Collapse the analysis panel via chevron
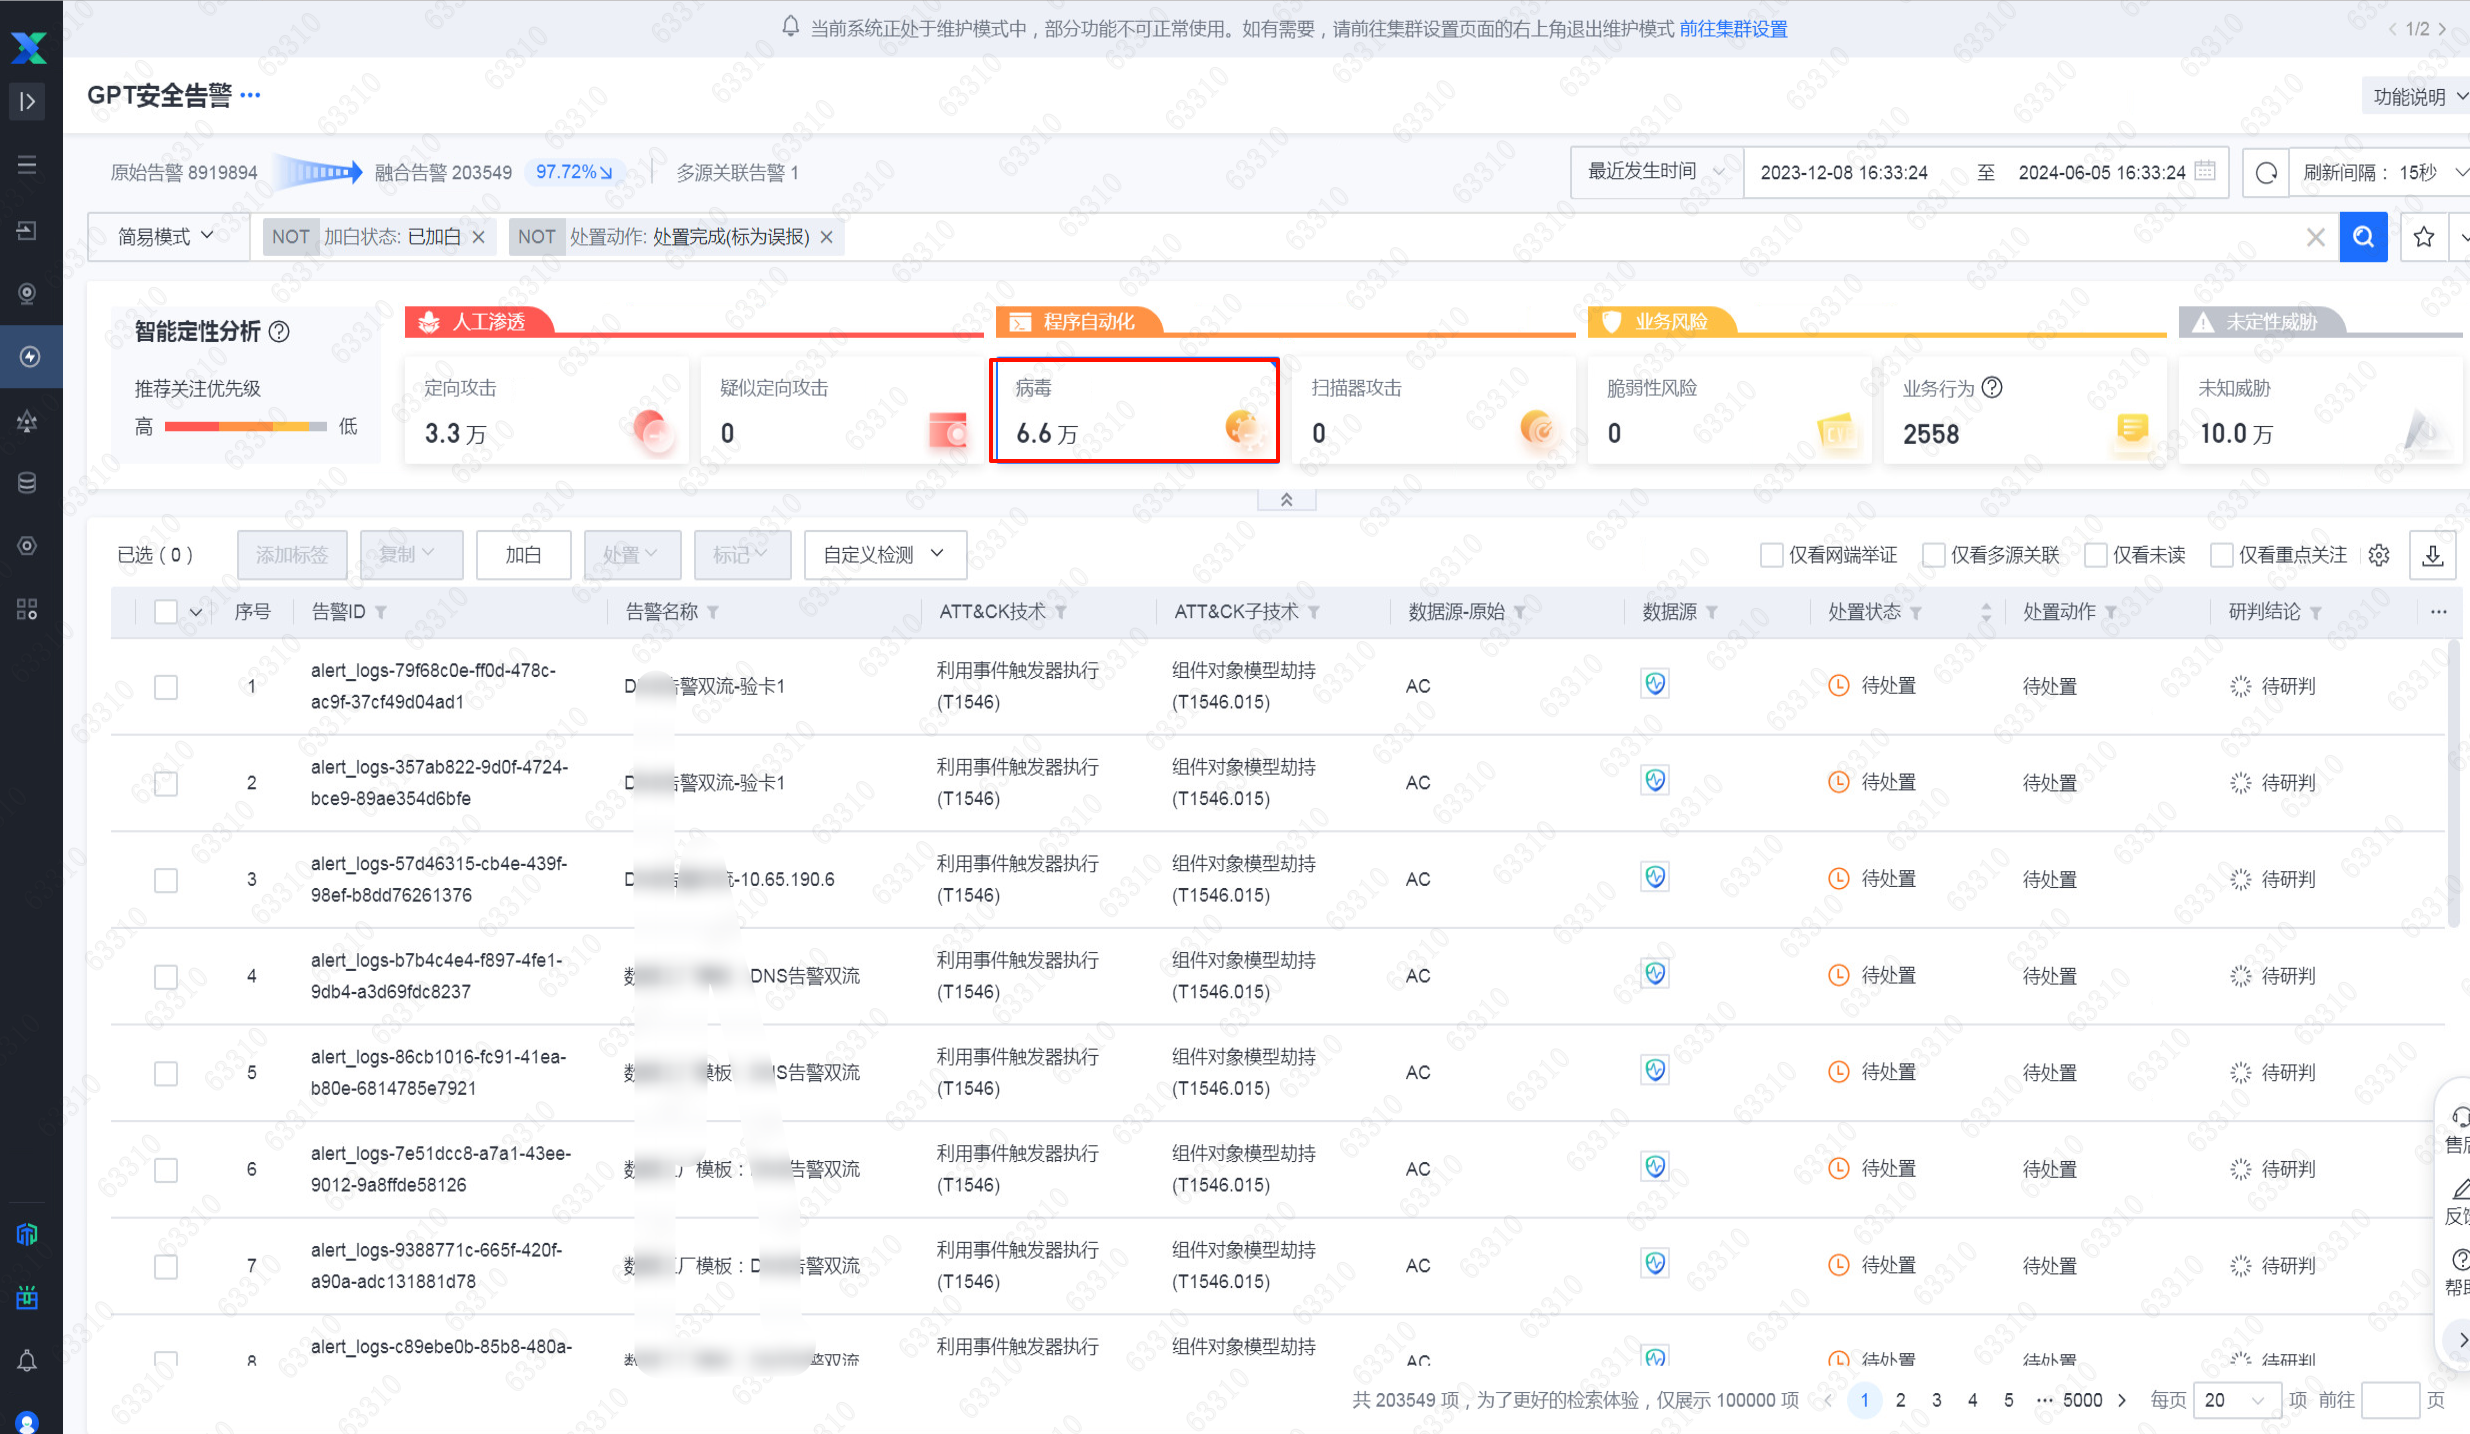The width and height of the screenshot is (2470, 1434). 1286,499
